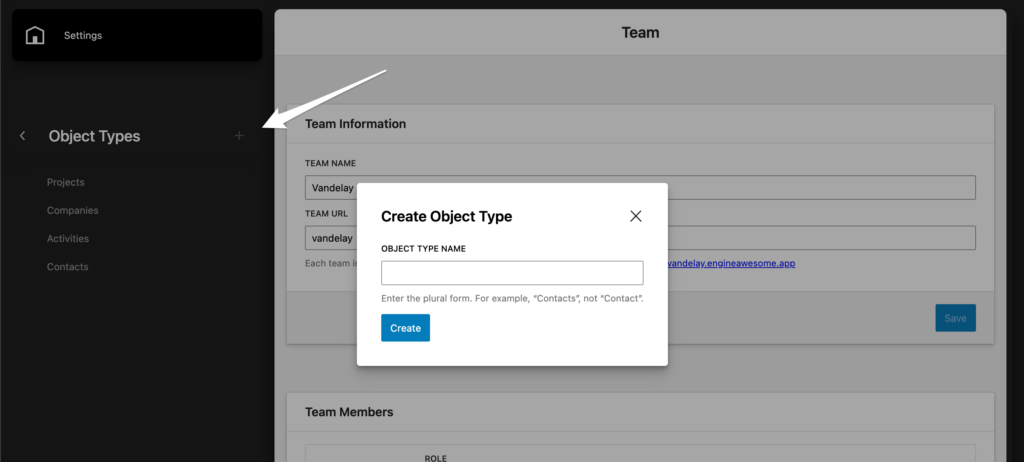Go back using sidebar chevron arrow

[23, 136]
